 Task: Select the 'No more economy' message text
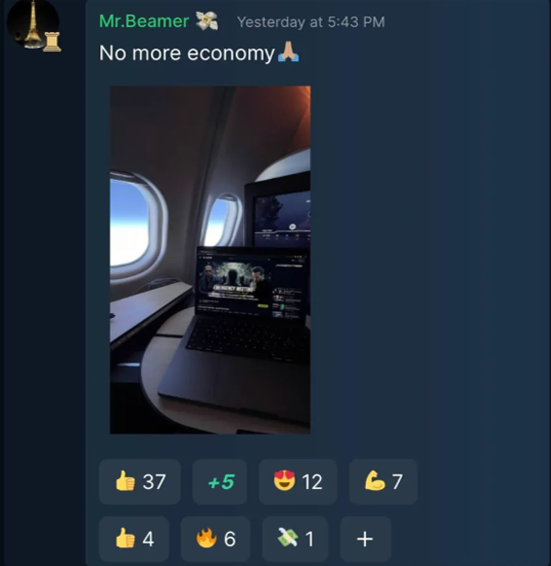[x=187, y=53]
